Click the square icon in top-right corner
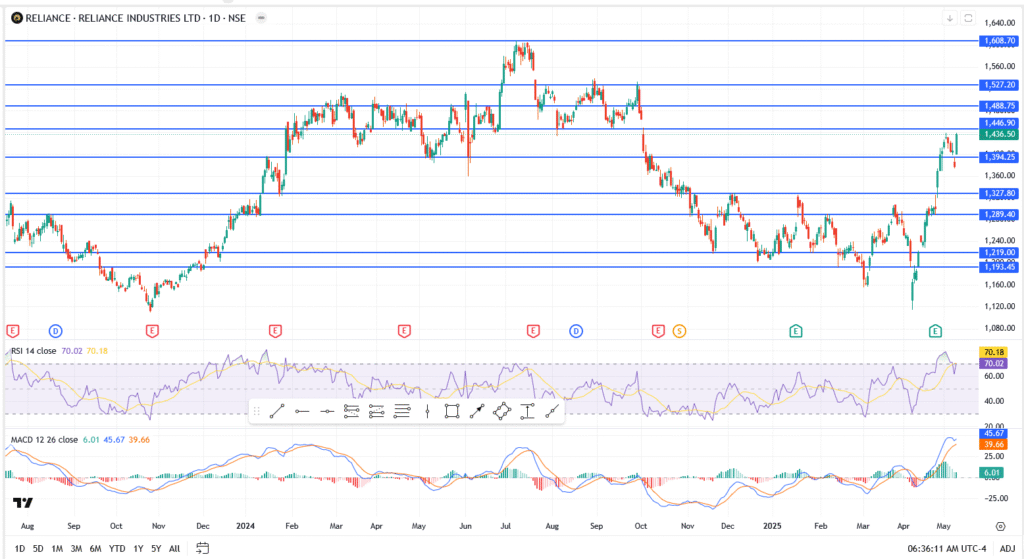The height and width of the screenshot is (559, 1024). (x=967, y=18)
